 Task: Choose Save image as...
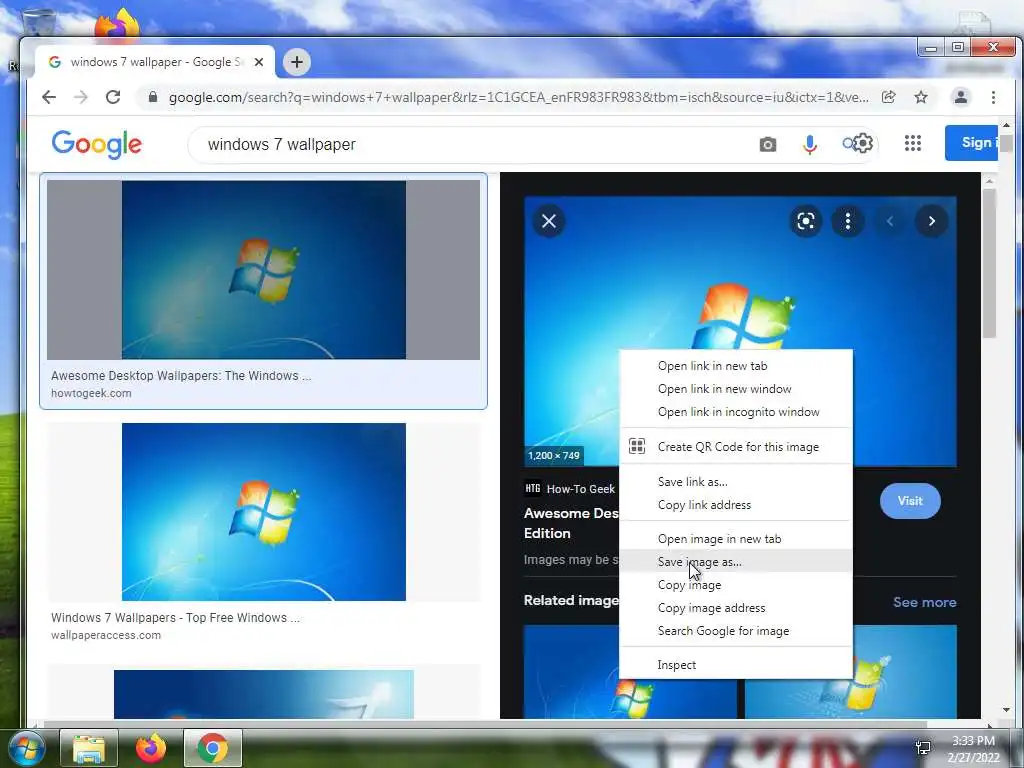tap(735, 562)
